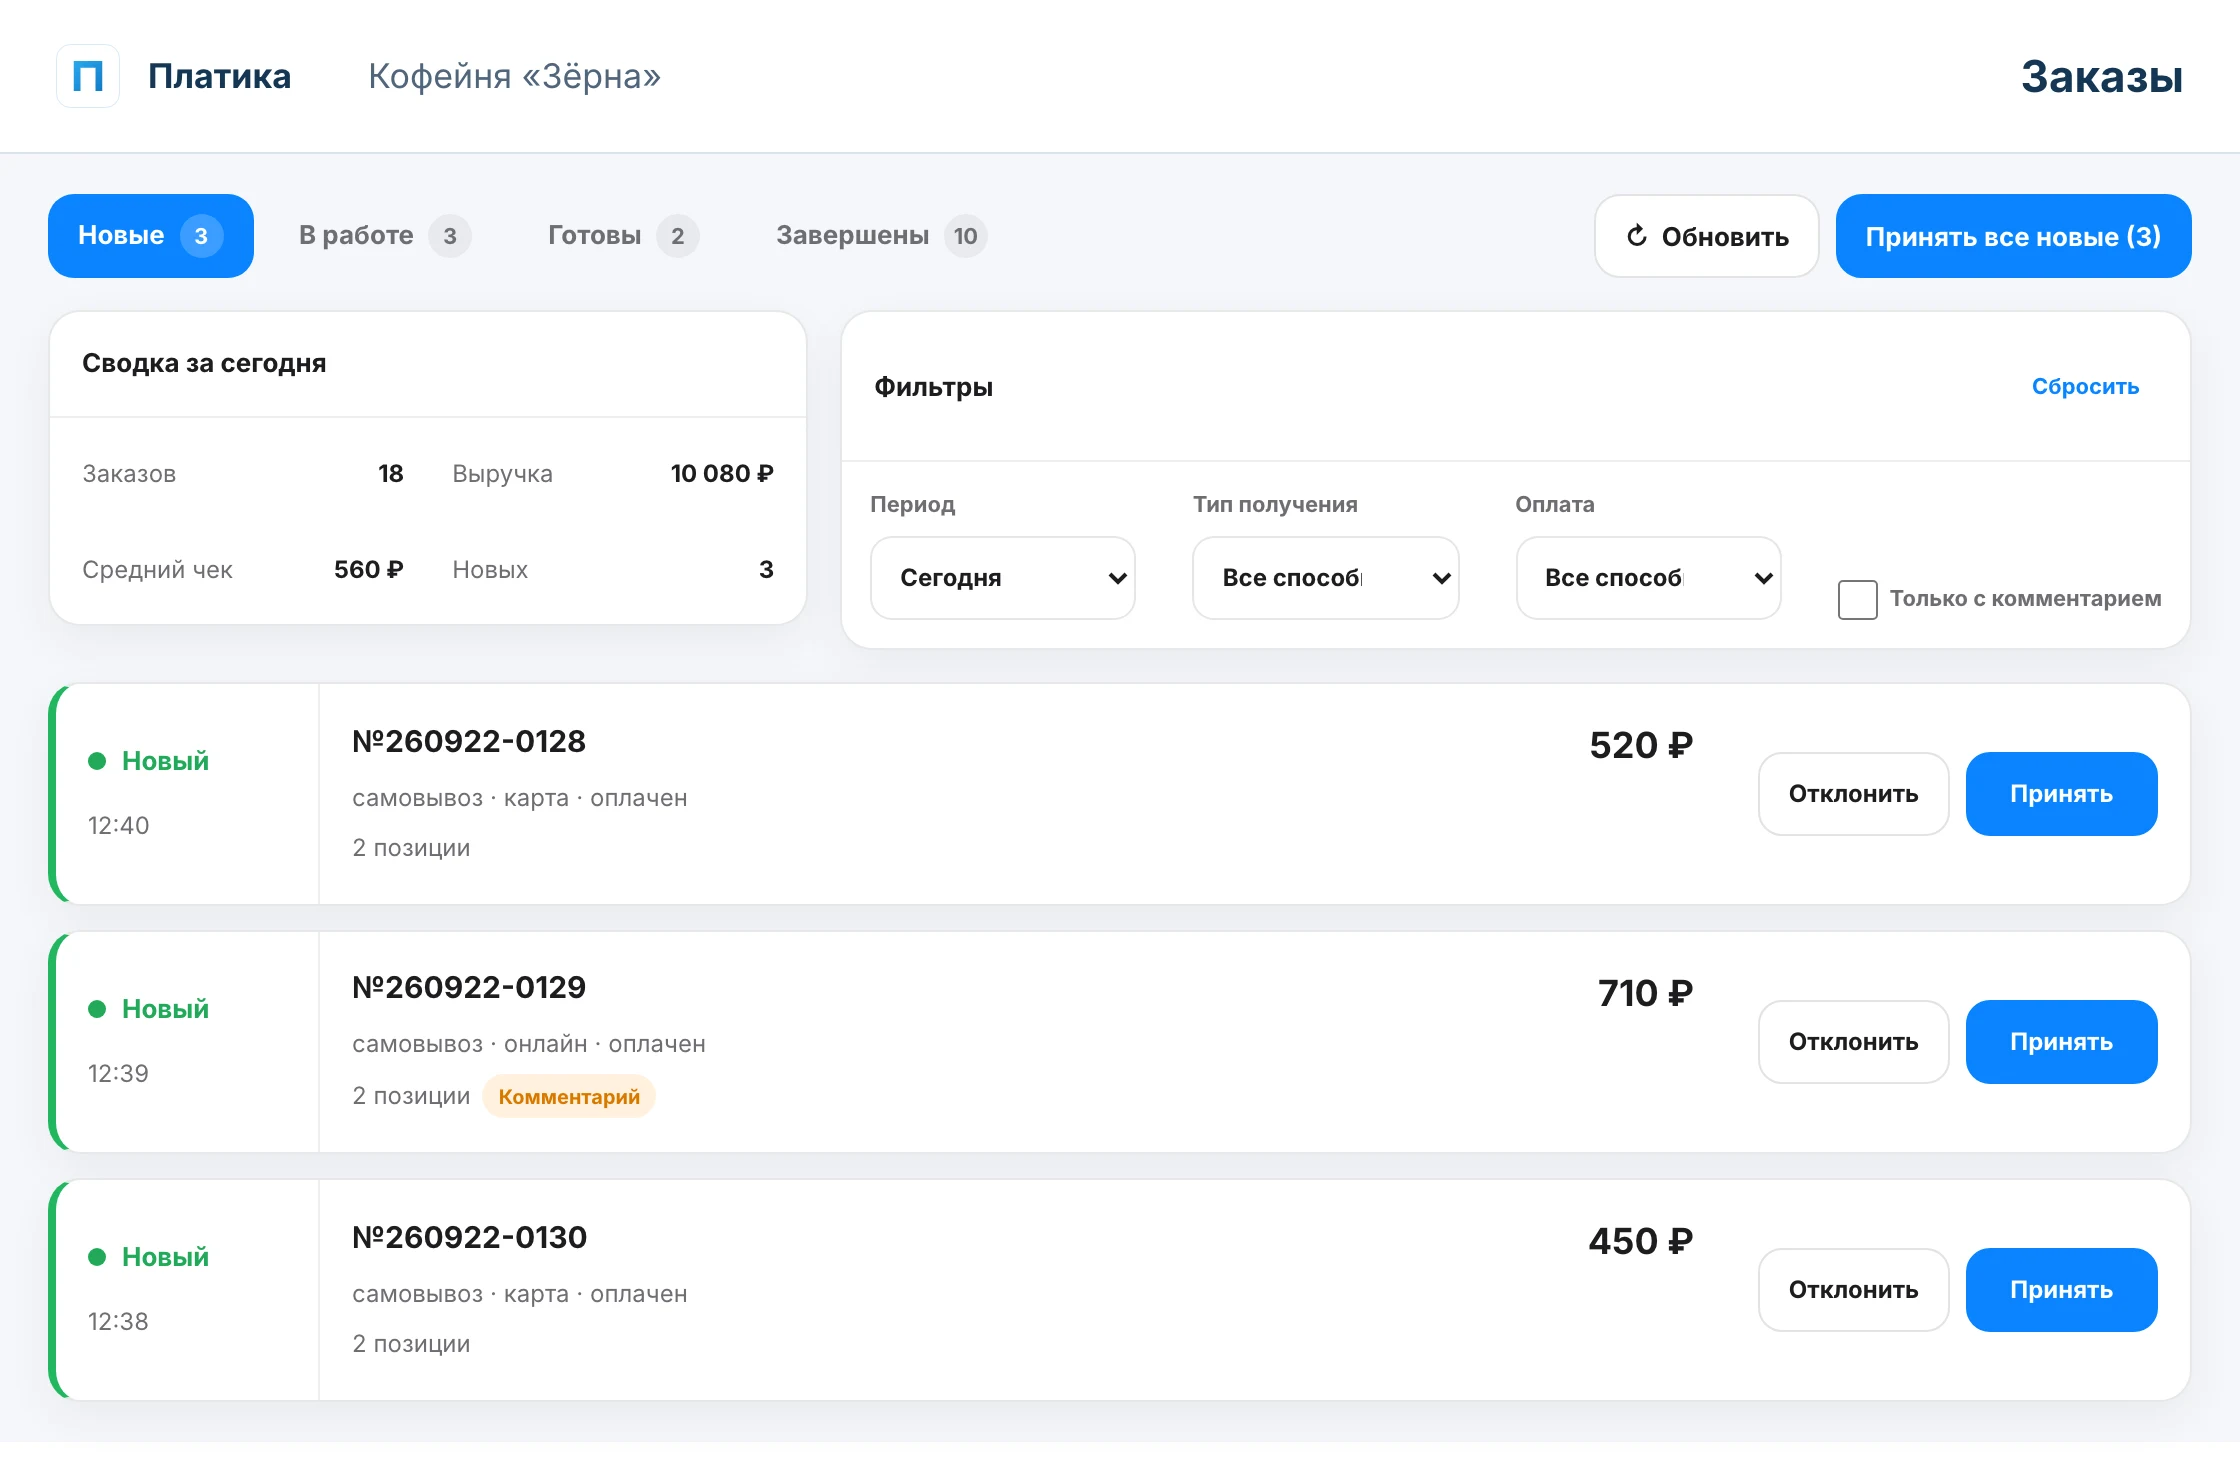The image size is (2240, 1476).
Task: Open the Тип получения dropdown
Action: pyautogui.click(x=1326, y=578)
